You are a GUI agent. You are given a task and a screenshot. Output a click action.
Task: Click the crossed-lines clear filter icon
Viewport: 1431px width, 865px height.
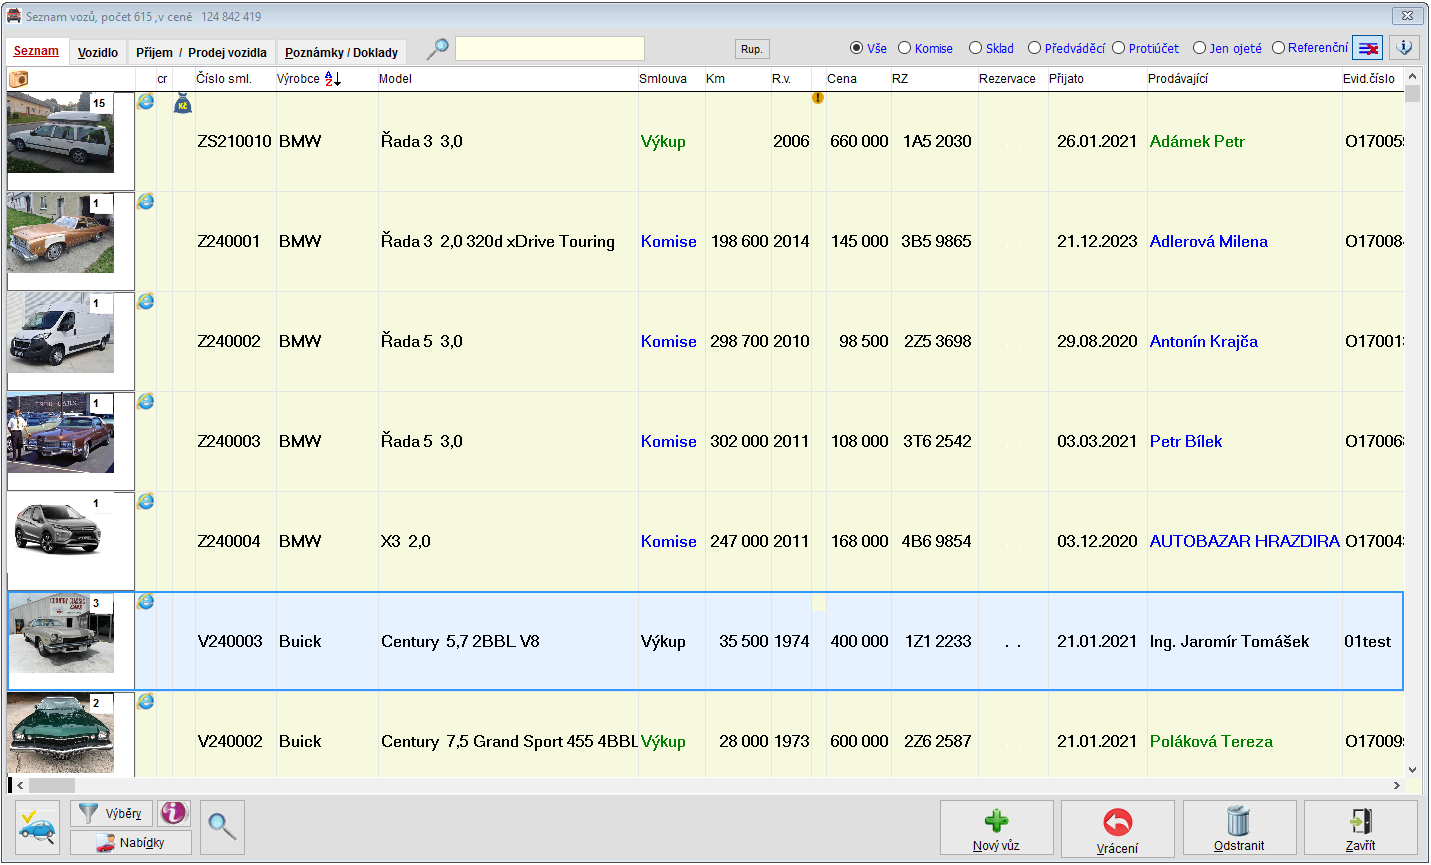pos(1367,48)
